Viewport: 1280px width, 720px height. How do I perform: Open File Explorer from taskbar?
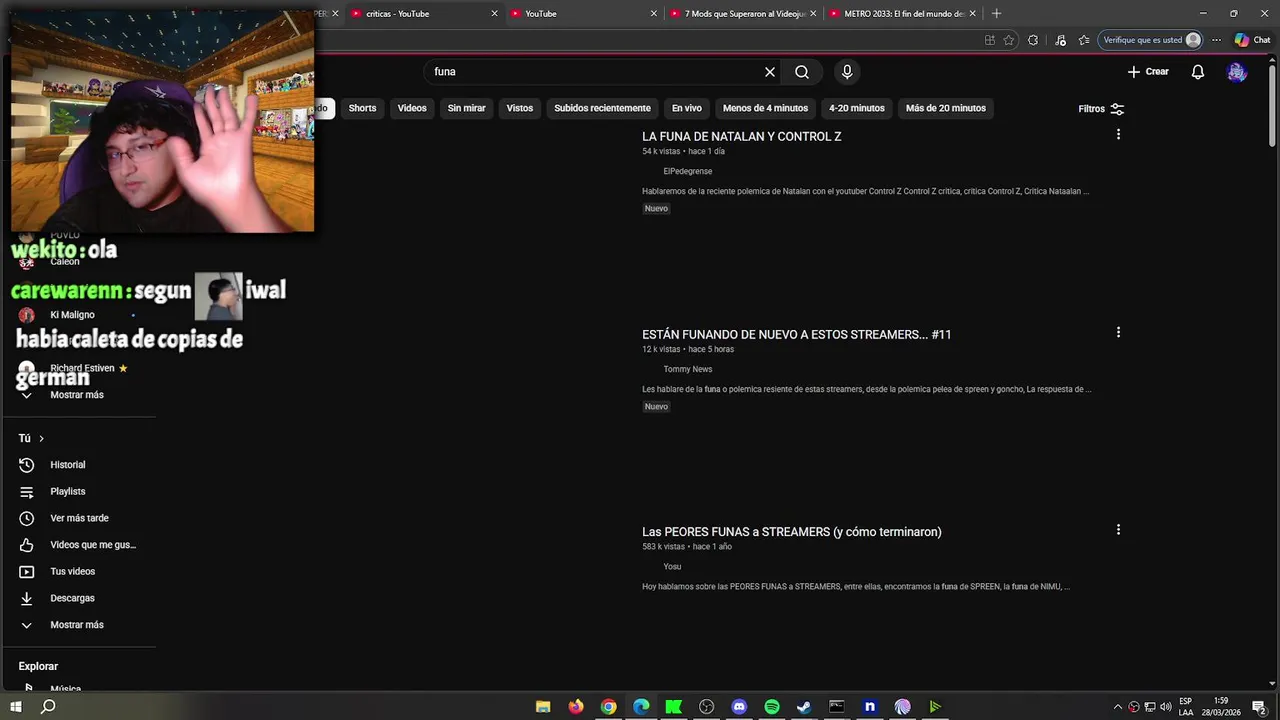tap(543, 707)
